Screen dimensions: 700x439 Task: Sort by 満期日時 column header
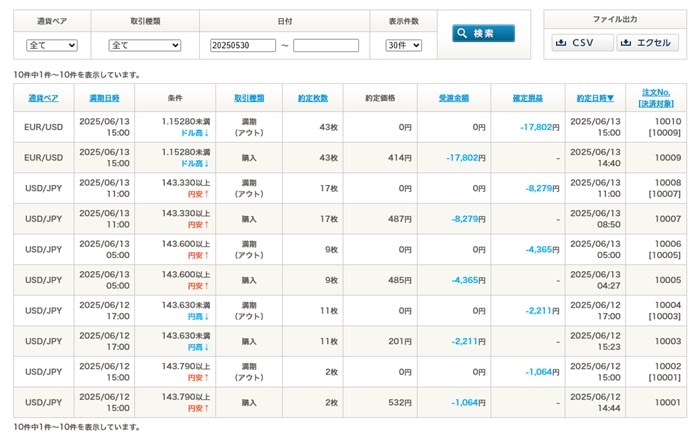pos(104,98)
